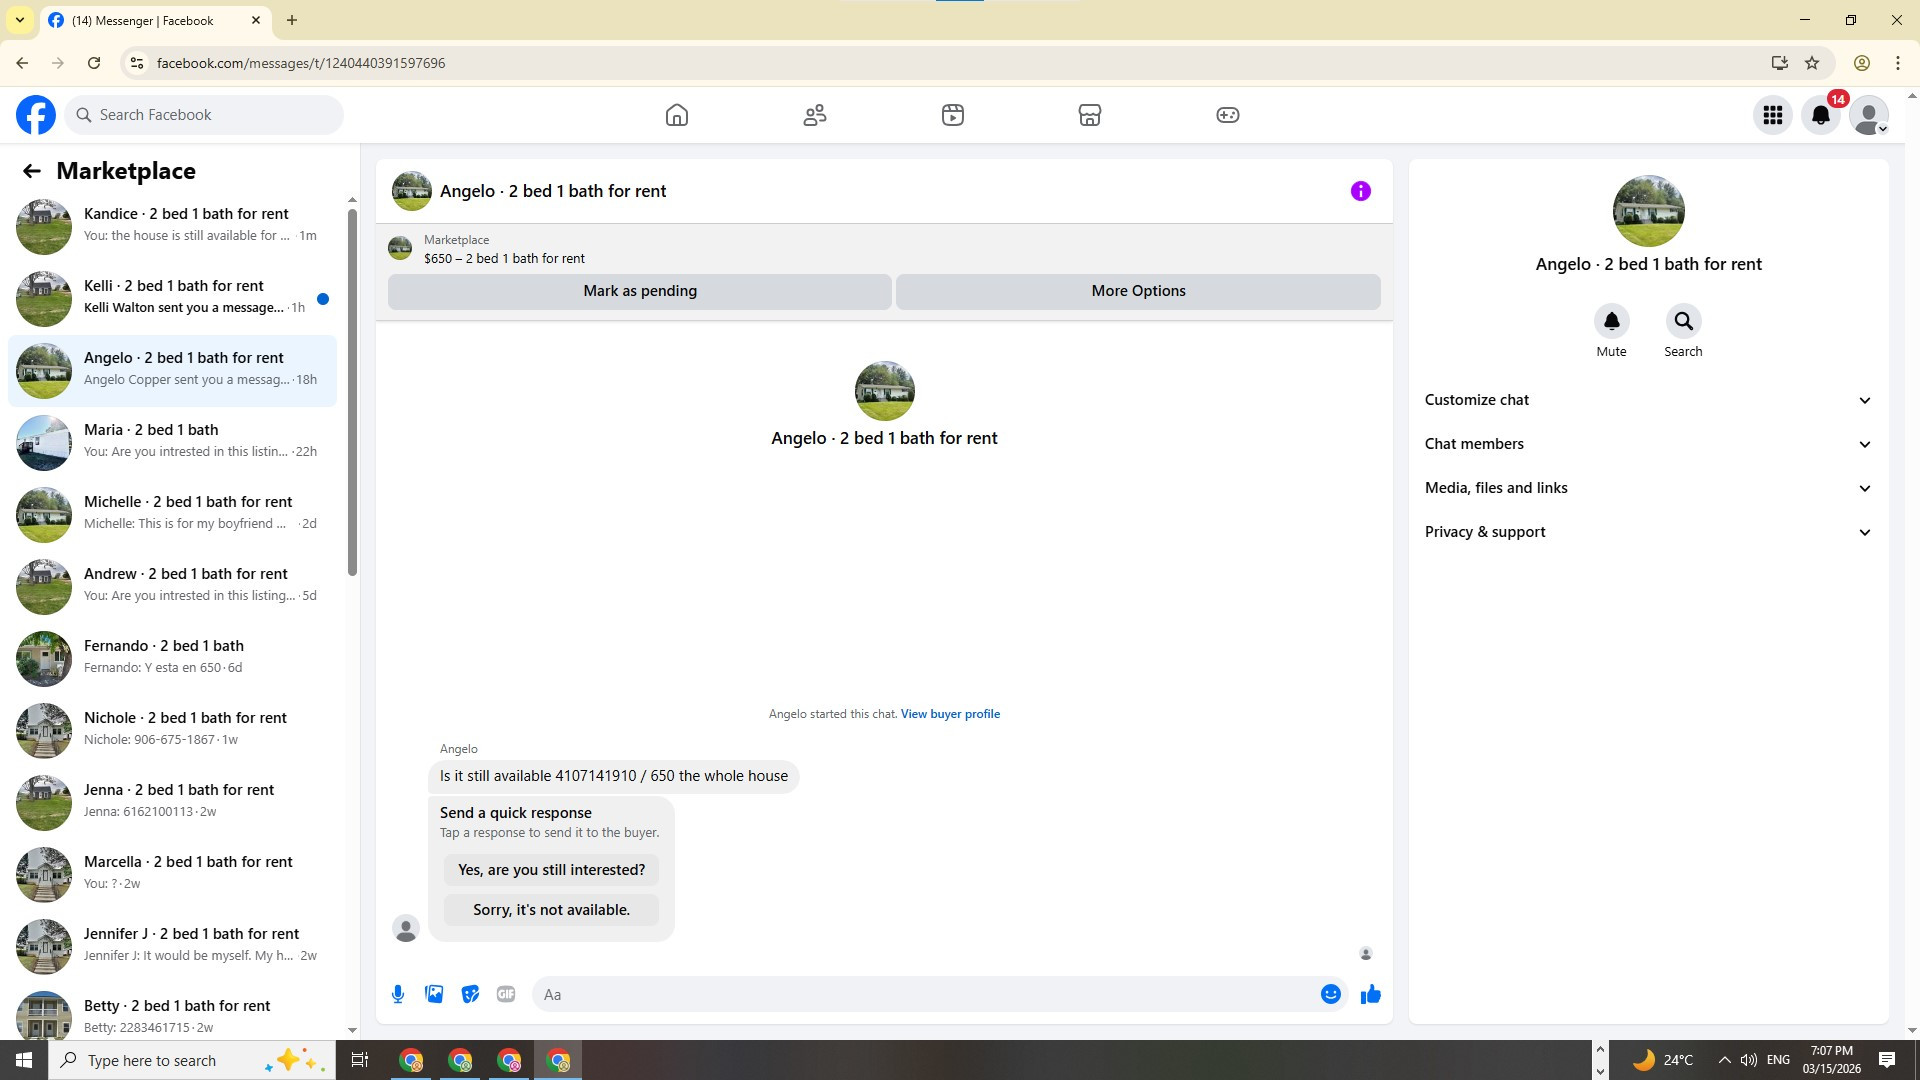This screenshot has height=1080, width=1920.
Task: Open Betty conversation in chat list
Action: coord(172,1013)
